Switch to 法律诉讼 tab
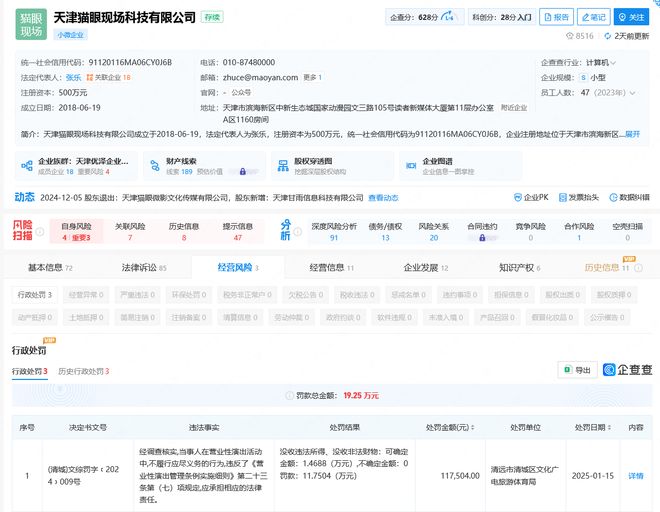The height and width of the screenshot is (512, 660). pyautogui.click(x=144, y=268)
